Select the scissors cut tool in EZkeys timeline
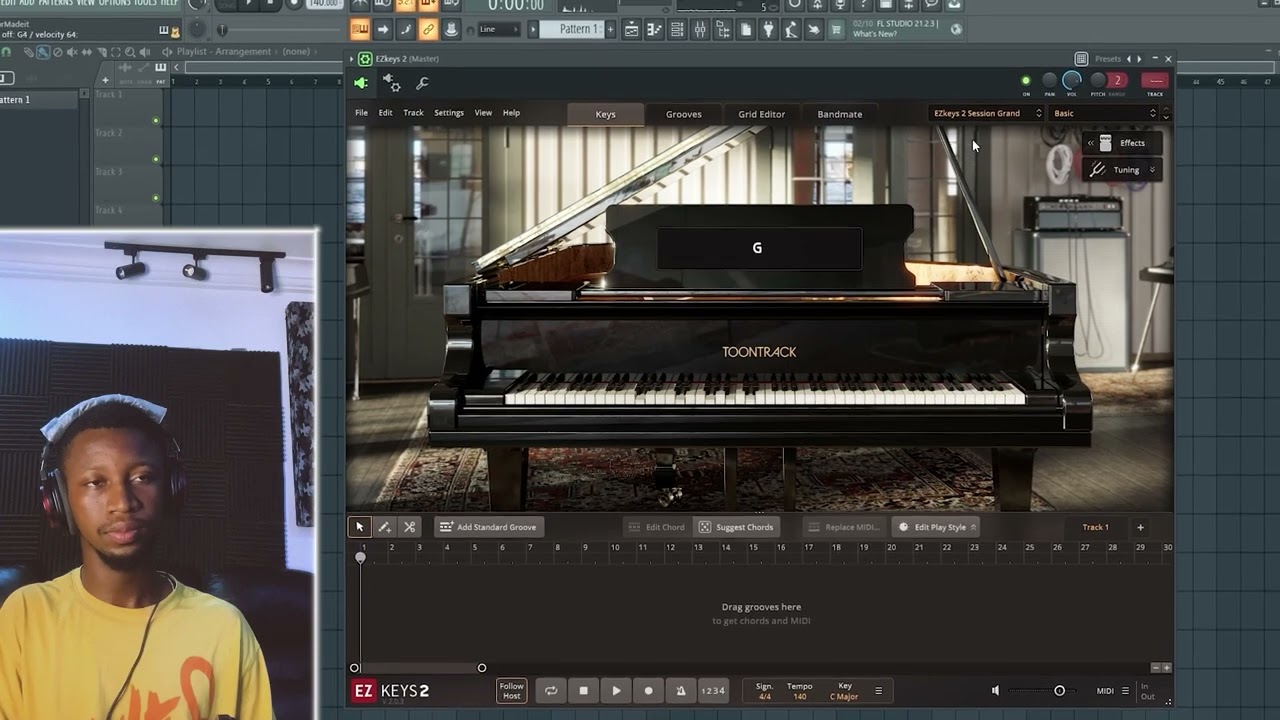Viewport: 1280px width, 720px height. tap(409, 527)
